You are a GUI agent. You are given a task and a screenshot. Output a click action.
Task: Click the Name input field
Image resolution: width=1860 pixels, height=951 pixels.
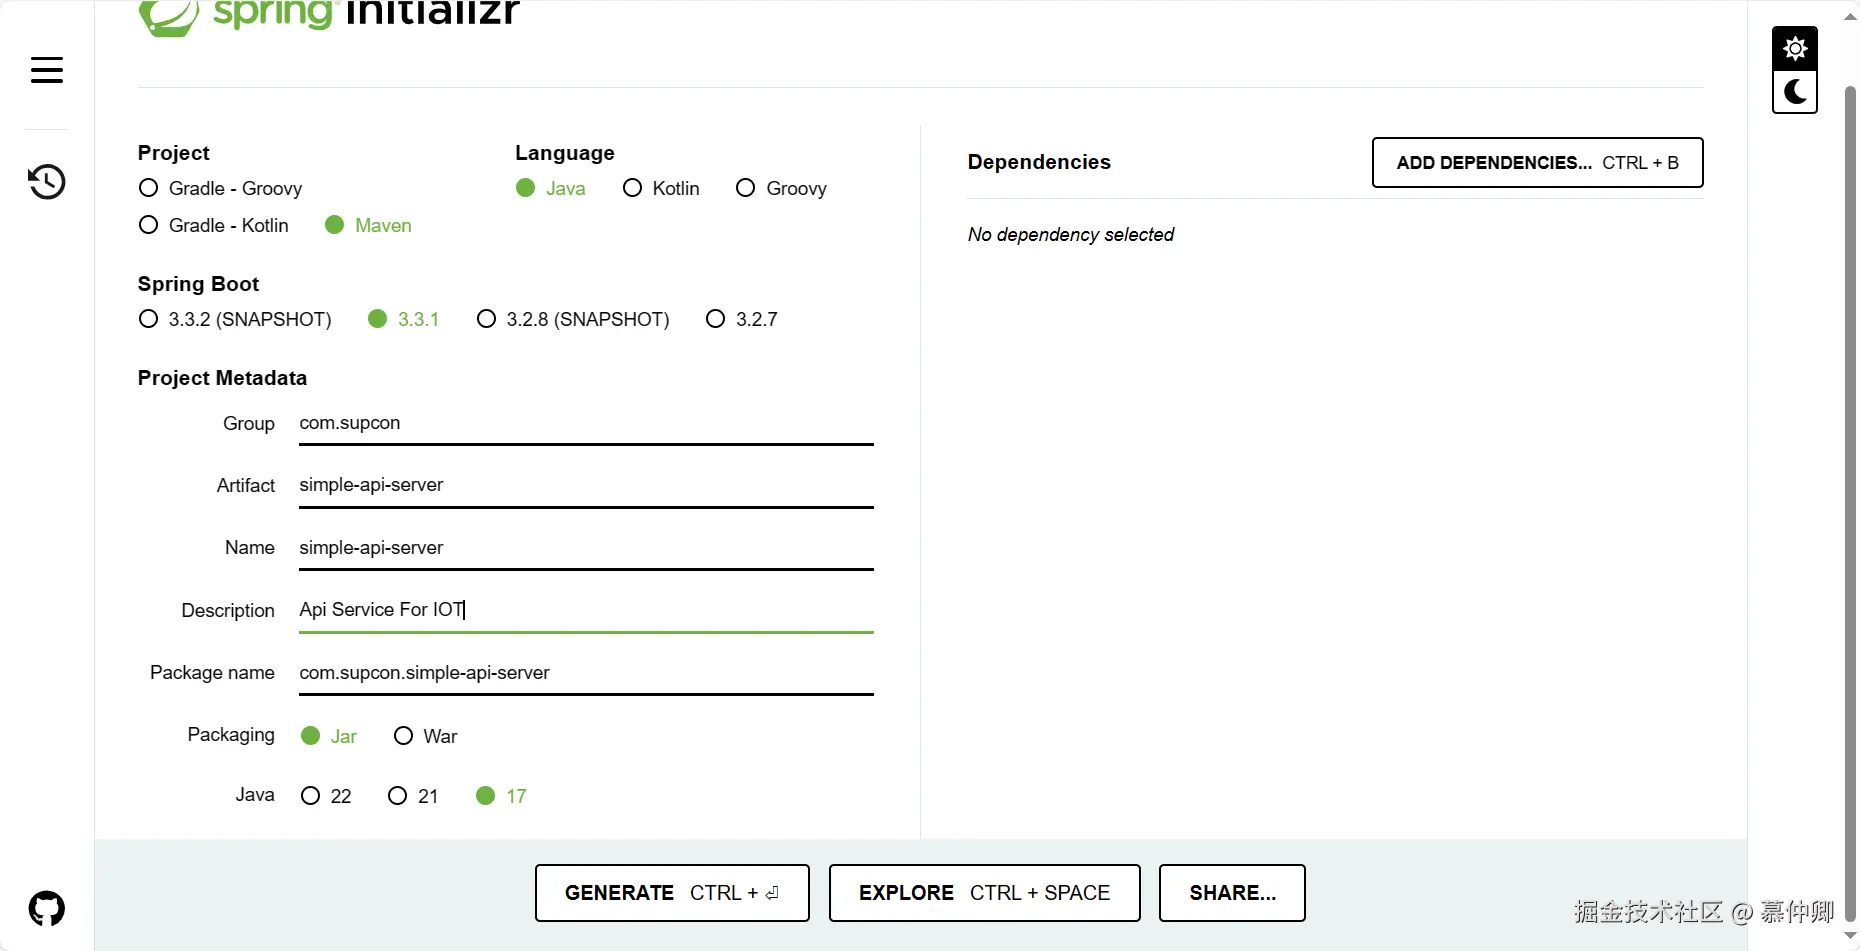586,548
